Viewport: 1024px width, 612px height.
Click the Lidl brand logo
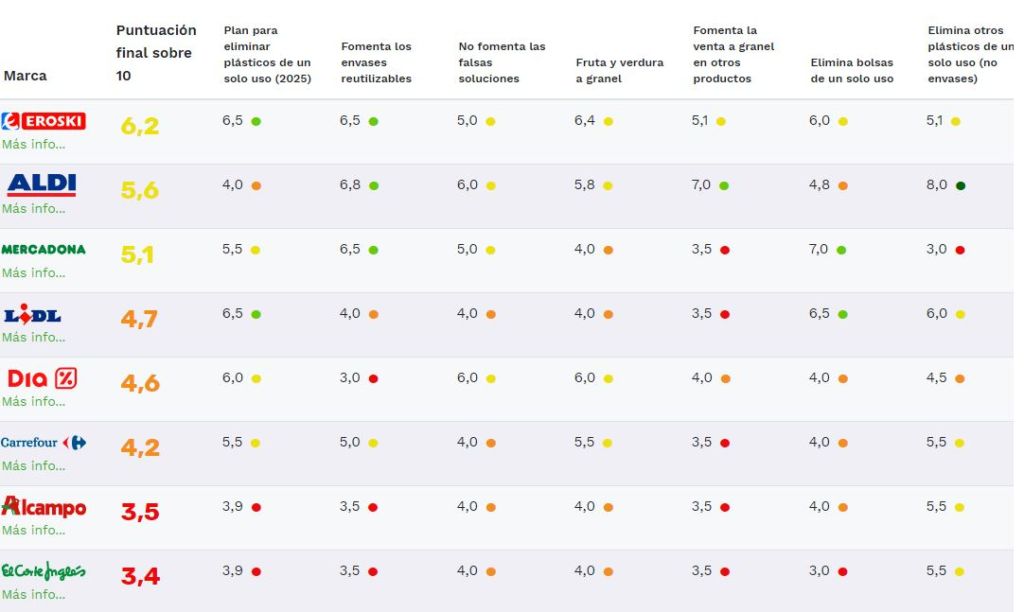33,314
